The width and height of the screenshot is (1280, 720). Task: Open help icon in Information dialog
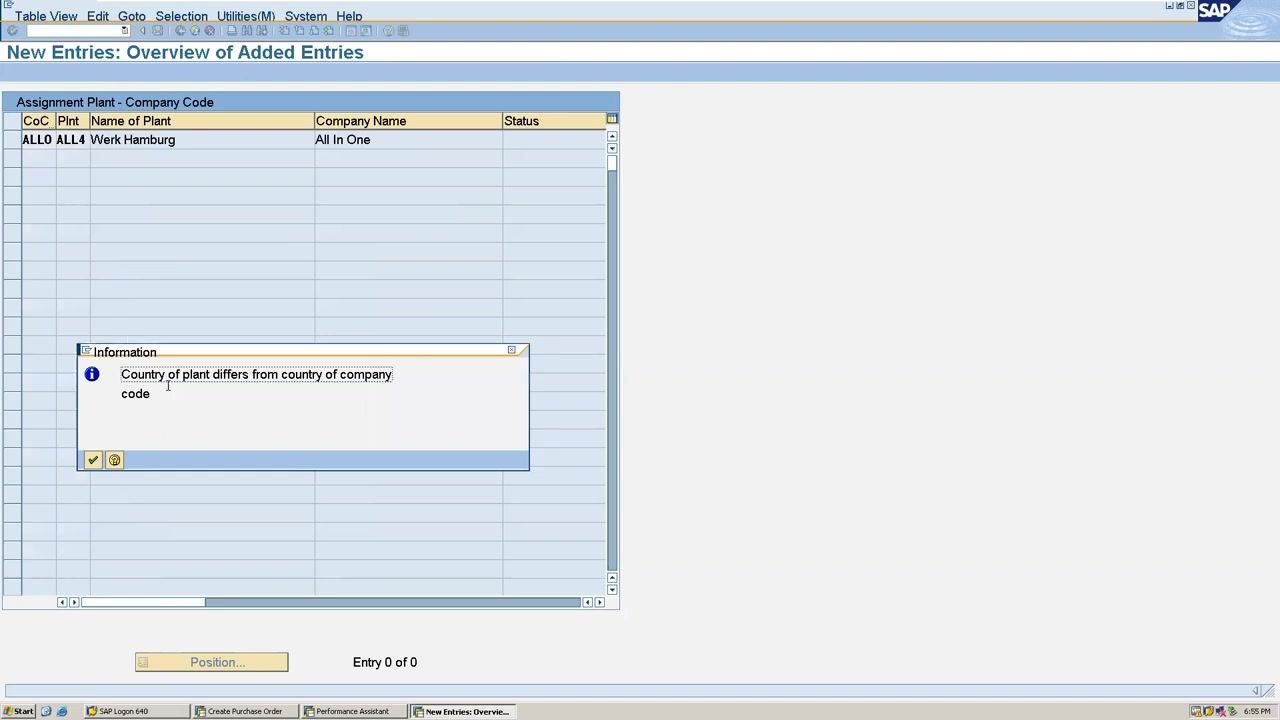tap(114, 460)
